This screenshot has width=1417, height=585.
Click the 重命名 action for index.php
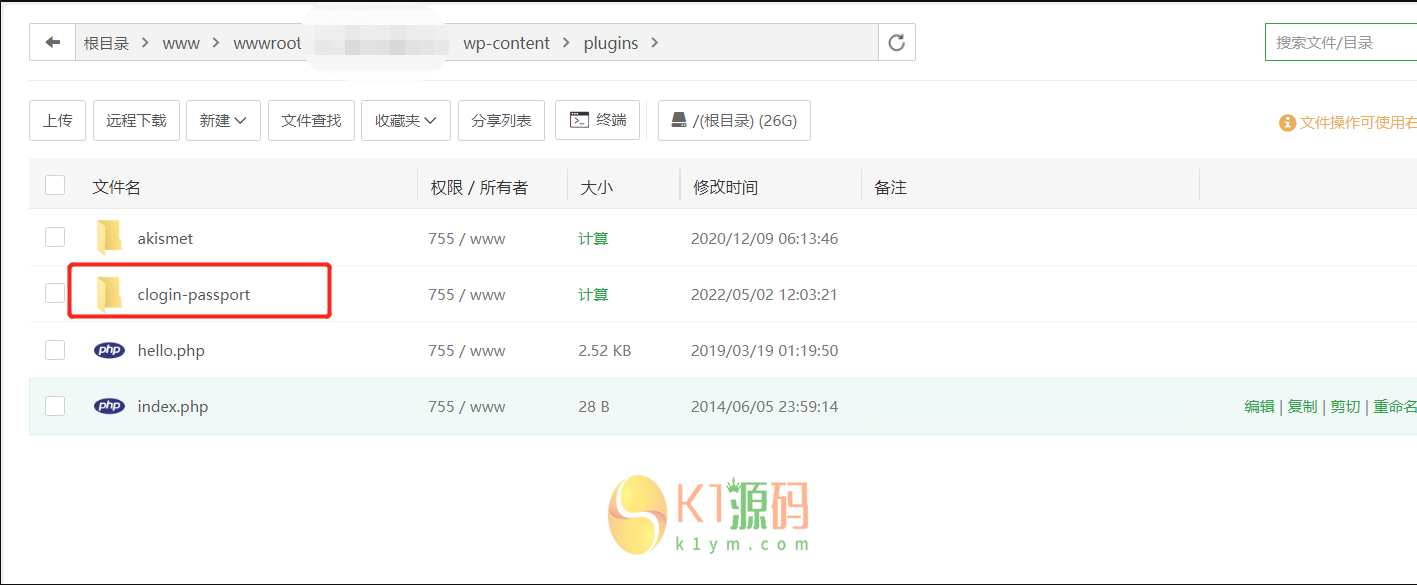tap(1395, 406)
